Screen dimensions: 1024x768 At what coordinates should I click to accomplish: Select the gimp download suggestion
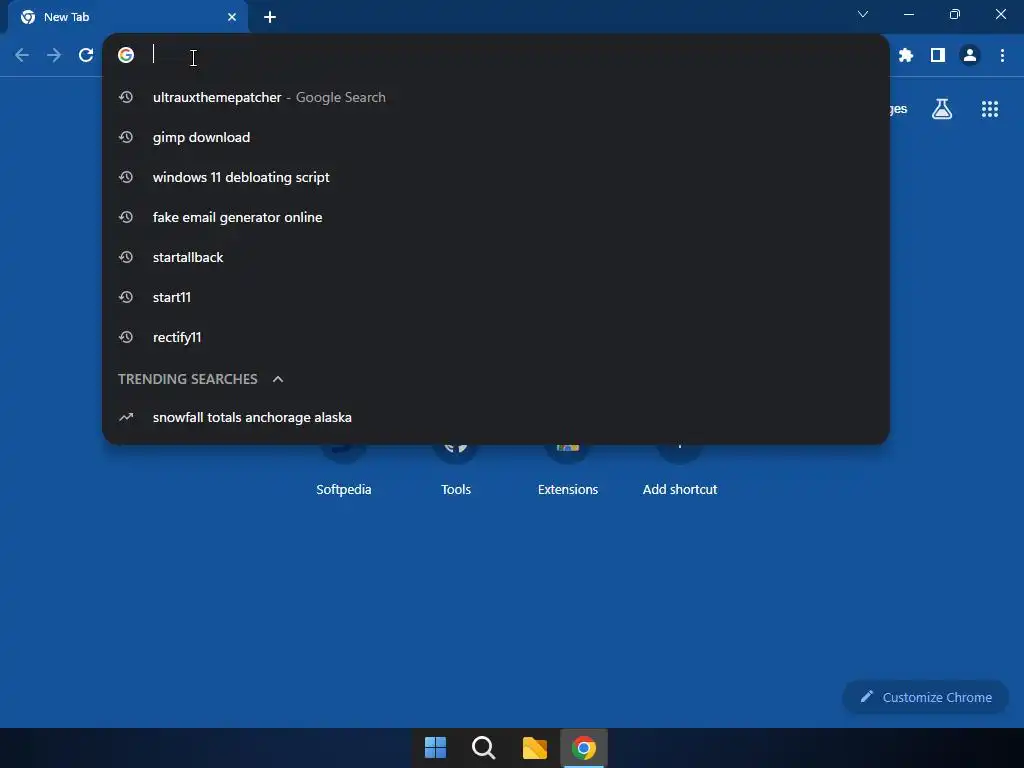click(x=496, y=137)
